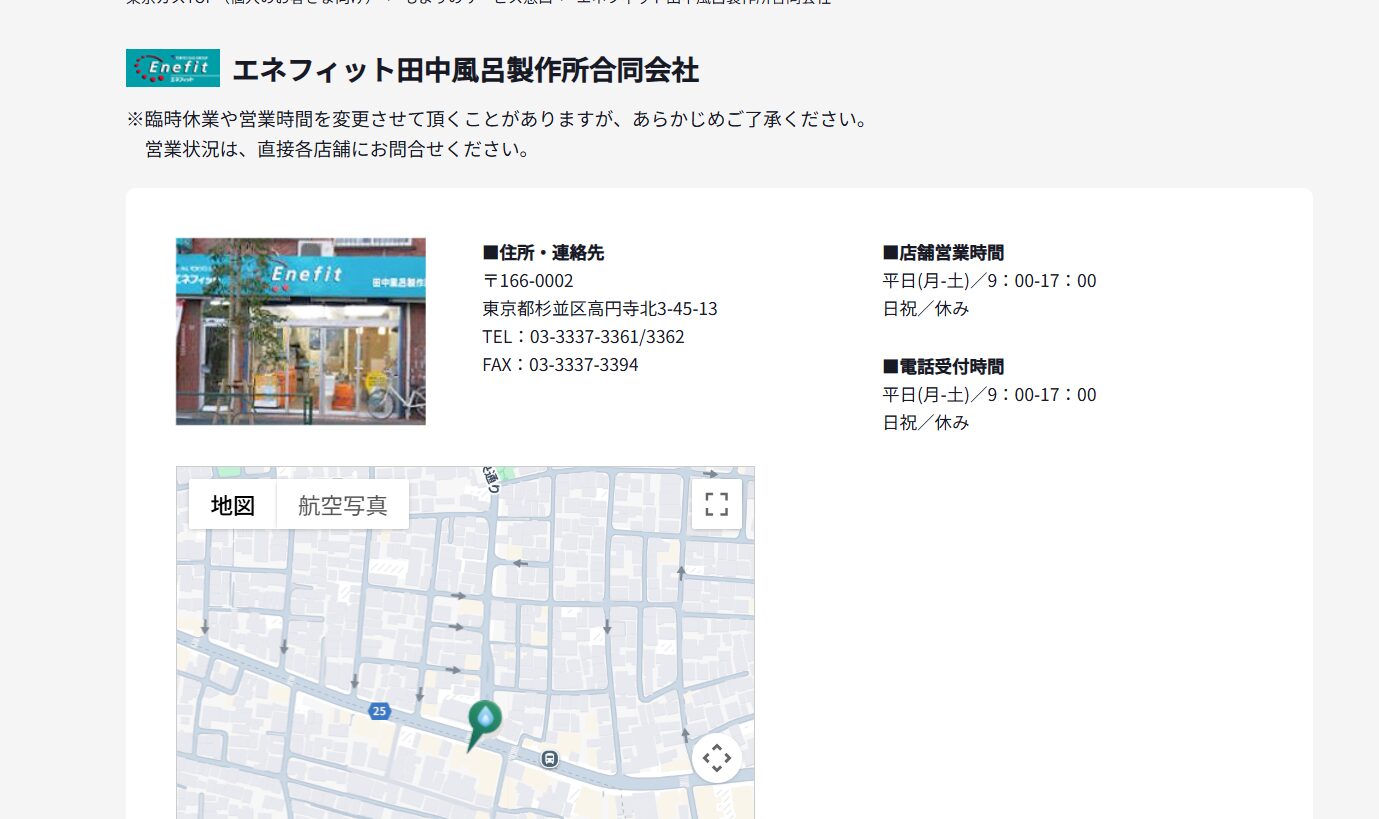Select the bus stop icon on map
The image size is (1379, 819).
(549, 759)
